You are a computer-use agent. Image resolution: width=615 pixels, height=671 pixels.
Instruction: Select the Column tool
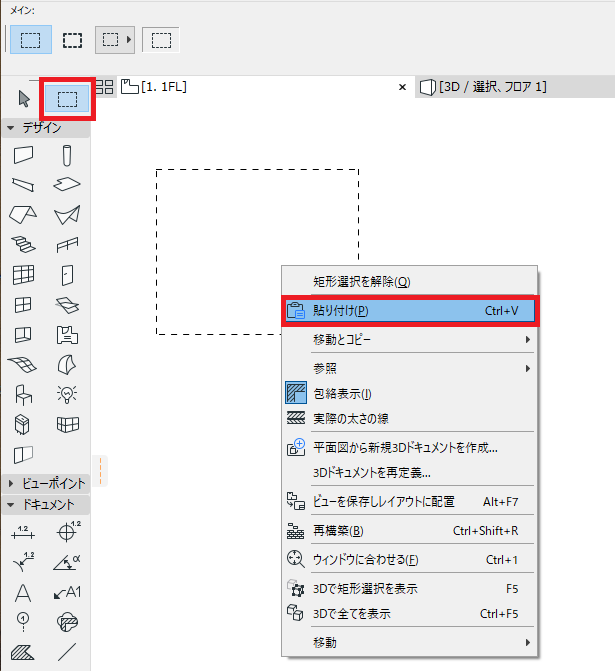tap(67, 155)
